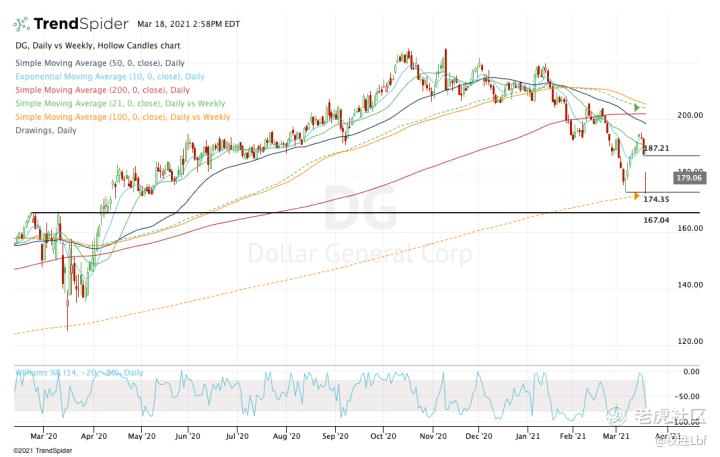720x457 pixels.
Task: Click the 'May '20' date axis label
Action: click(141, 435)
